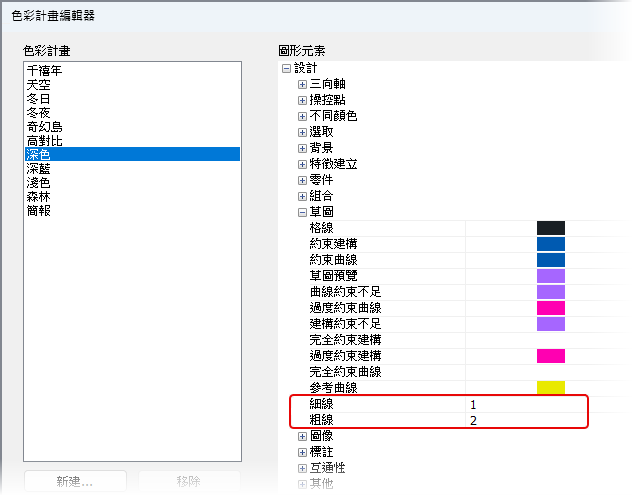Expand the 特徵建立 node
This screenshot has width=633, height=496.
[x=302, y=164]
